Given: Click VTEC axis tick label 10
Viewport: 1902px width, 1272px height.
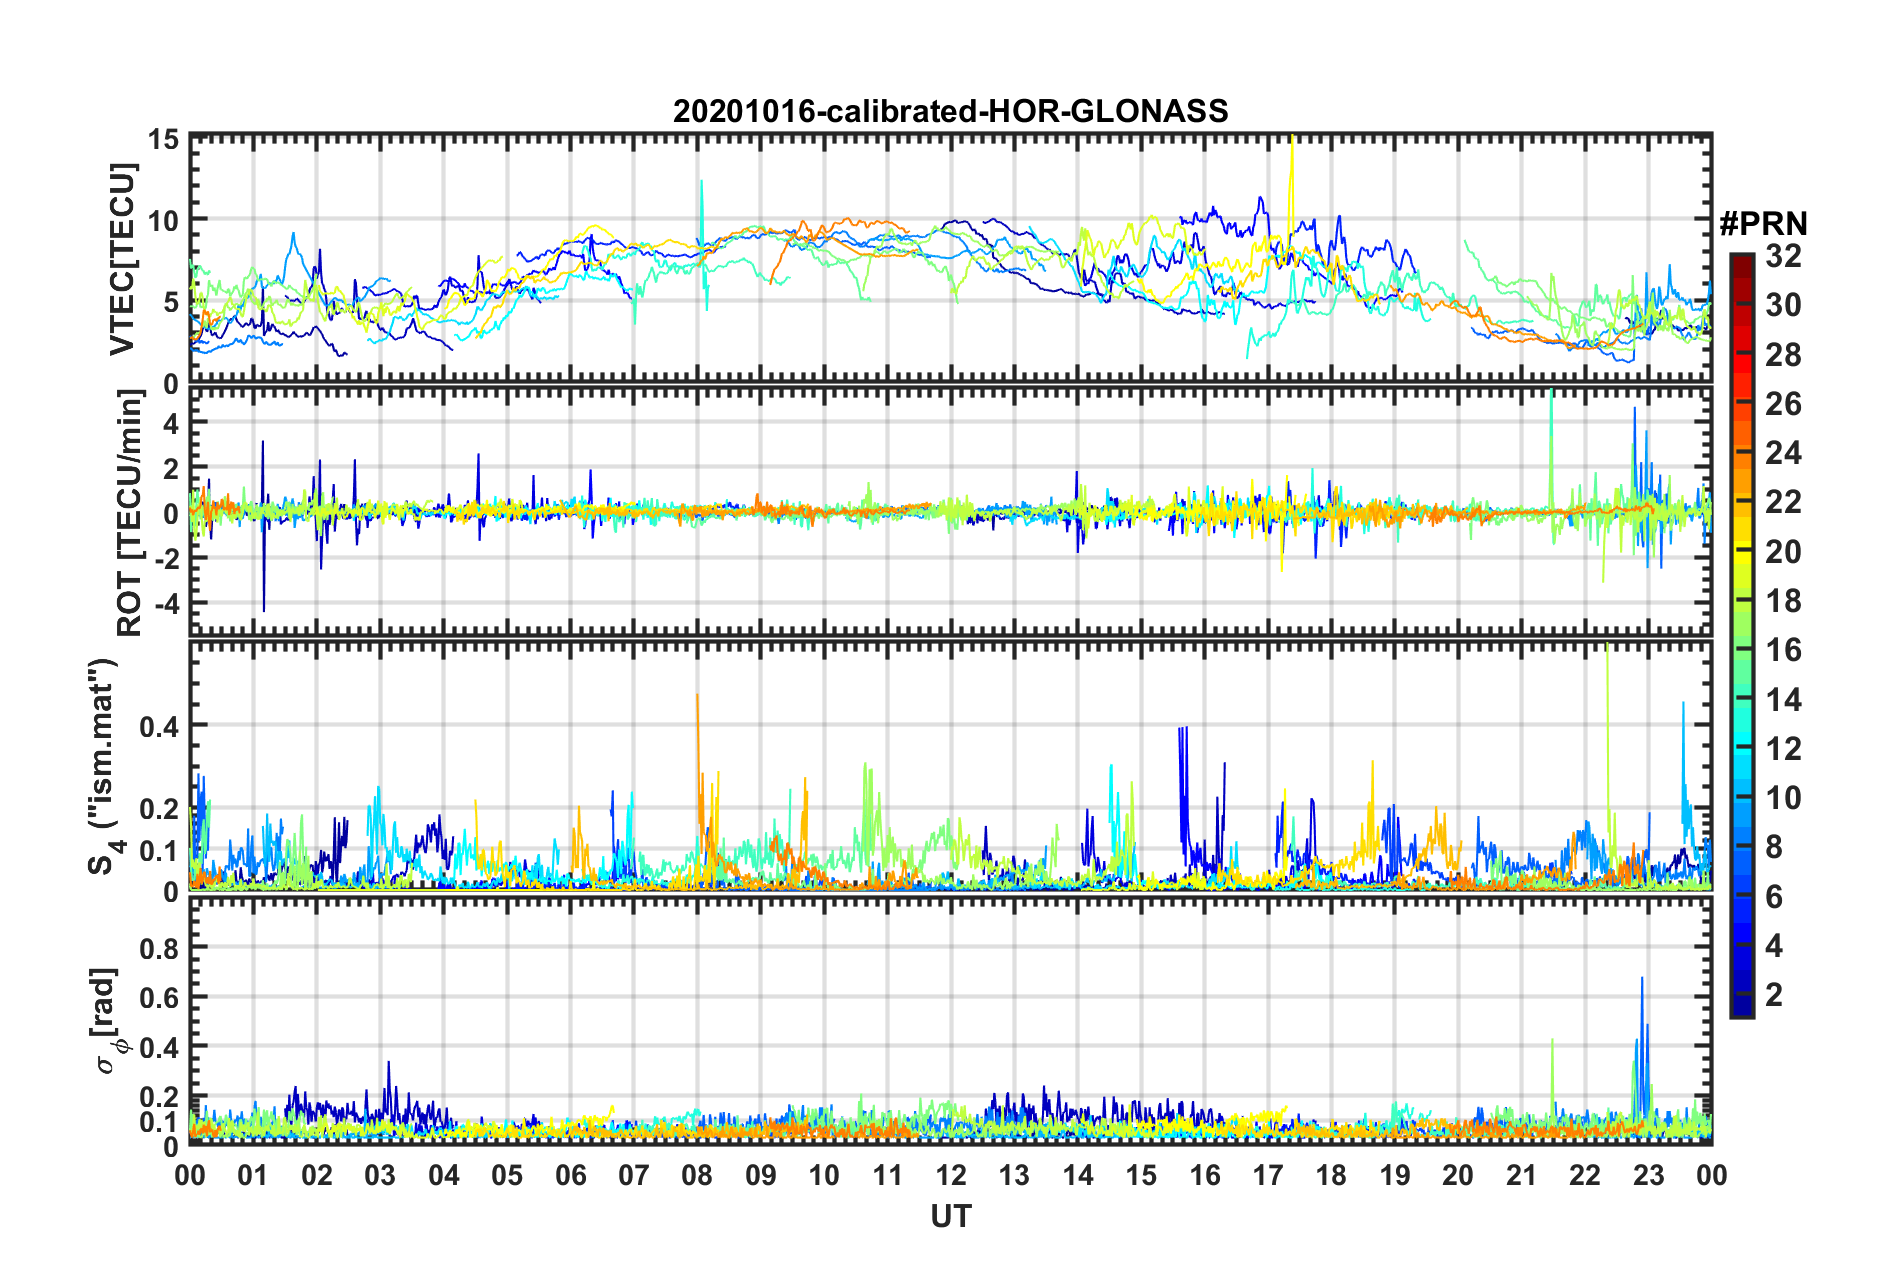Looking at the screenshot, I should pyautogui.click(x=163, y=220).
